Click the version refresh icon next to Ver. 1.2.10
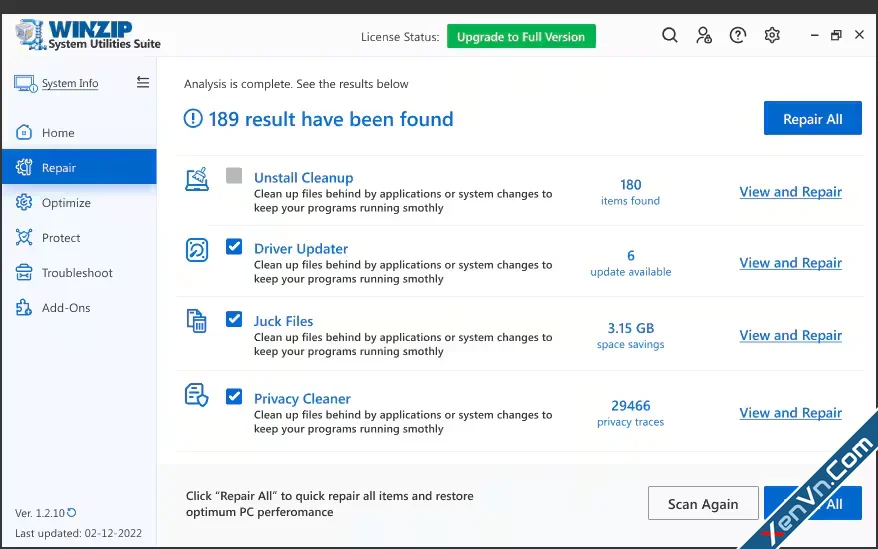 72,513
